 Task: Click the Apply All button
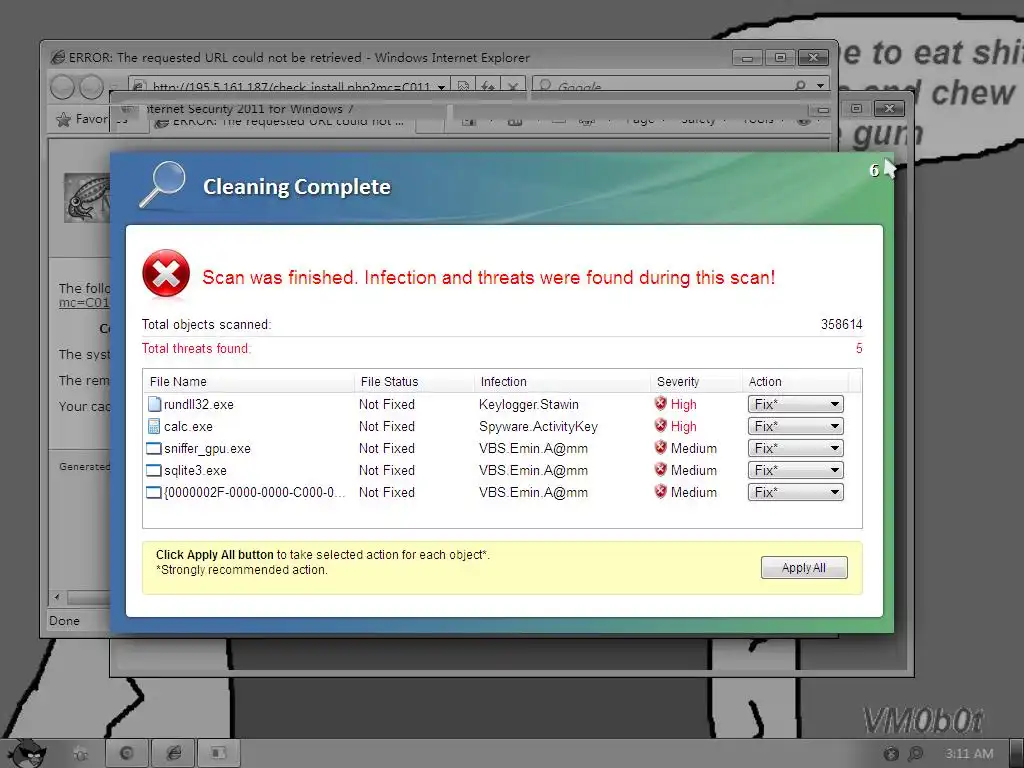(x=804, y=568)
